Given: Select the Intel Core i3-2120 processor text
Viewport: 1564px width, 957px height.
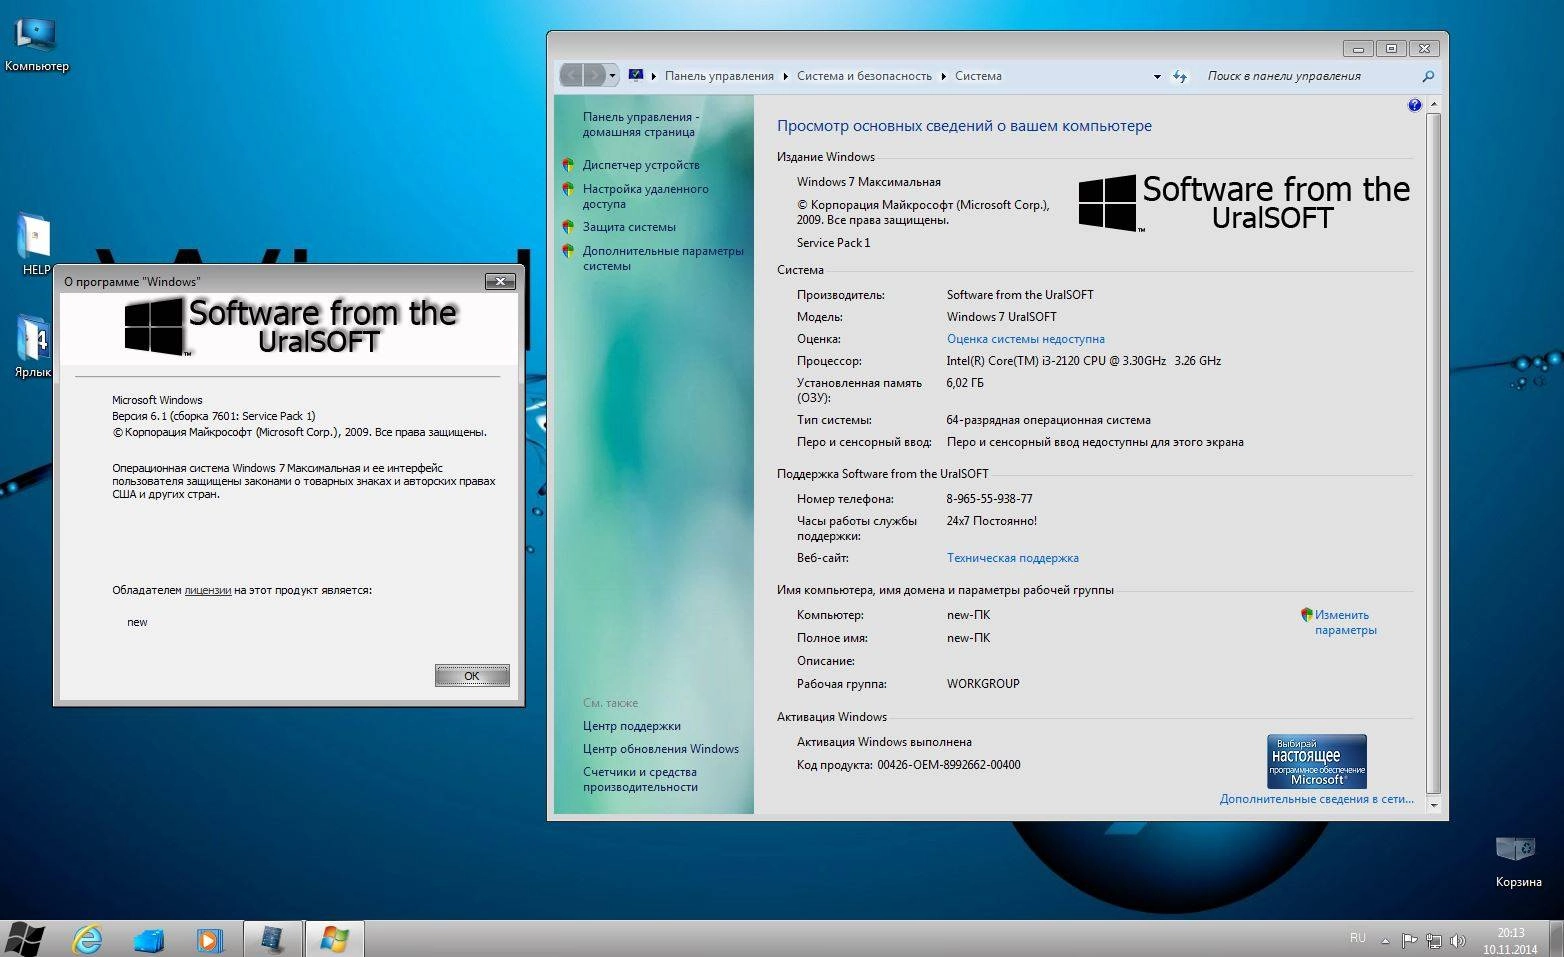Looking at the screenshot, I should 1083,361.
